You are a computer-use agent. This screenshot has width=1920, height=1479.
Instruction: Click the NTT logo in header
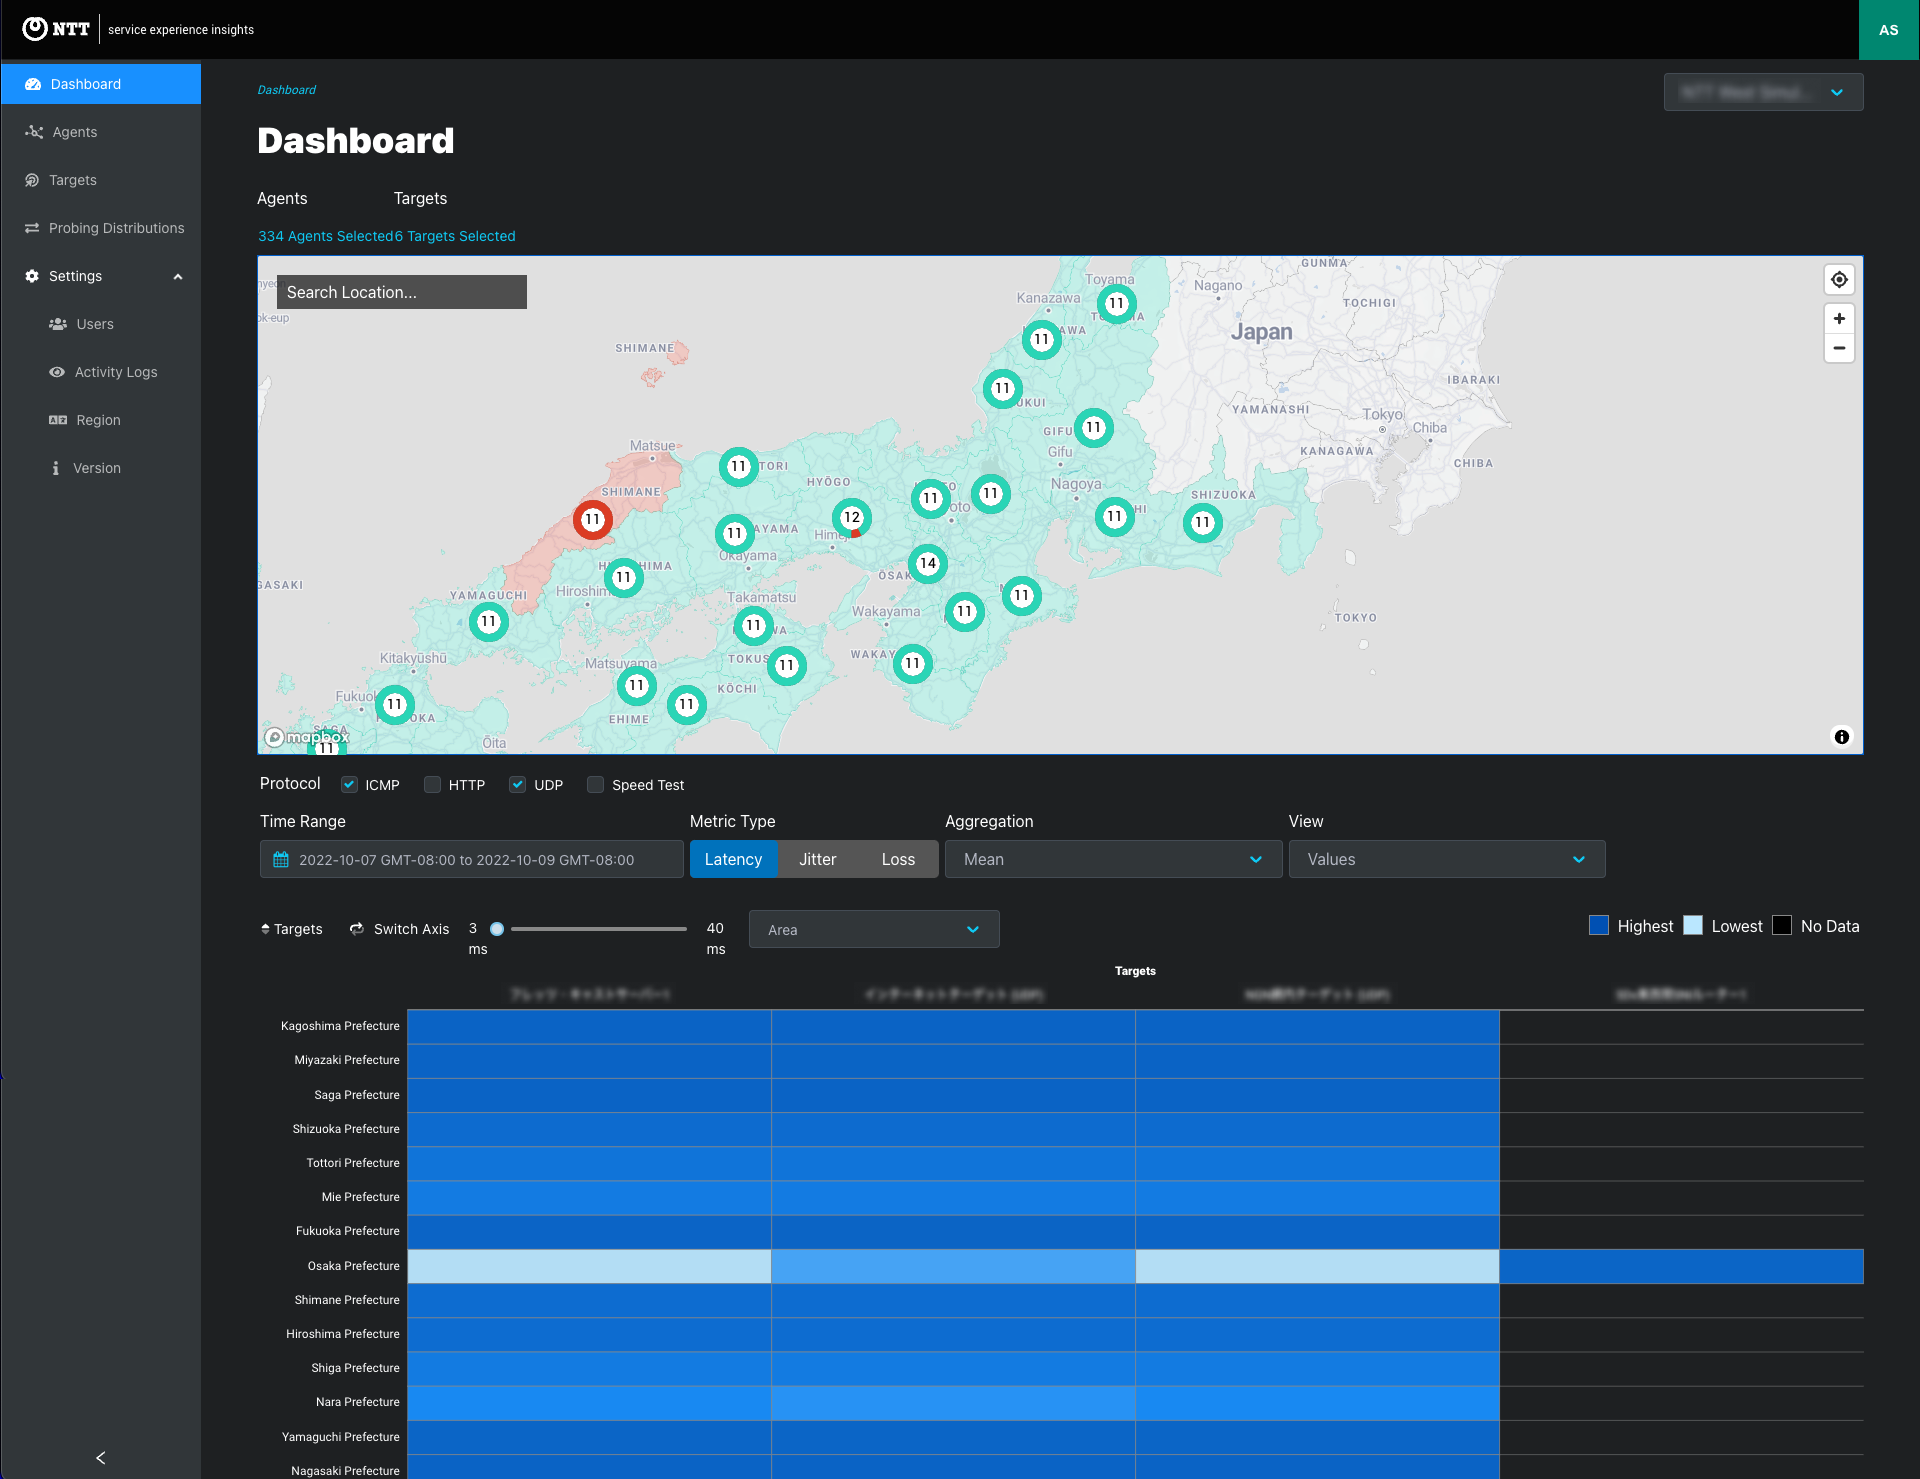tap(56, 29)
